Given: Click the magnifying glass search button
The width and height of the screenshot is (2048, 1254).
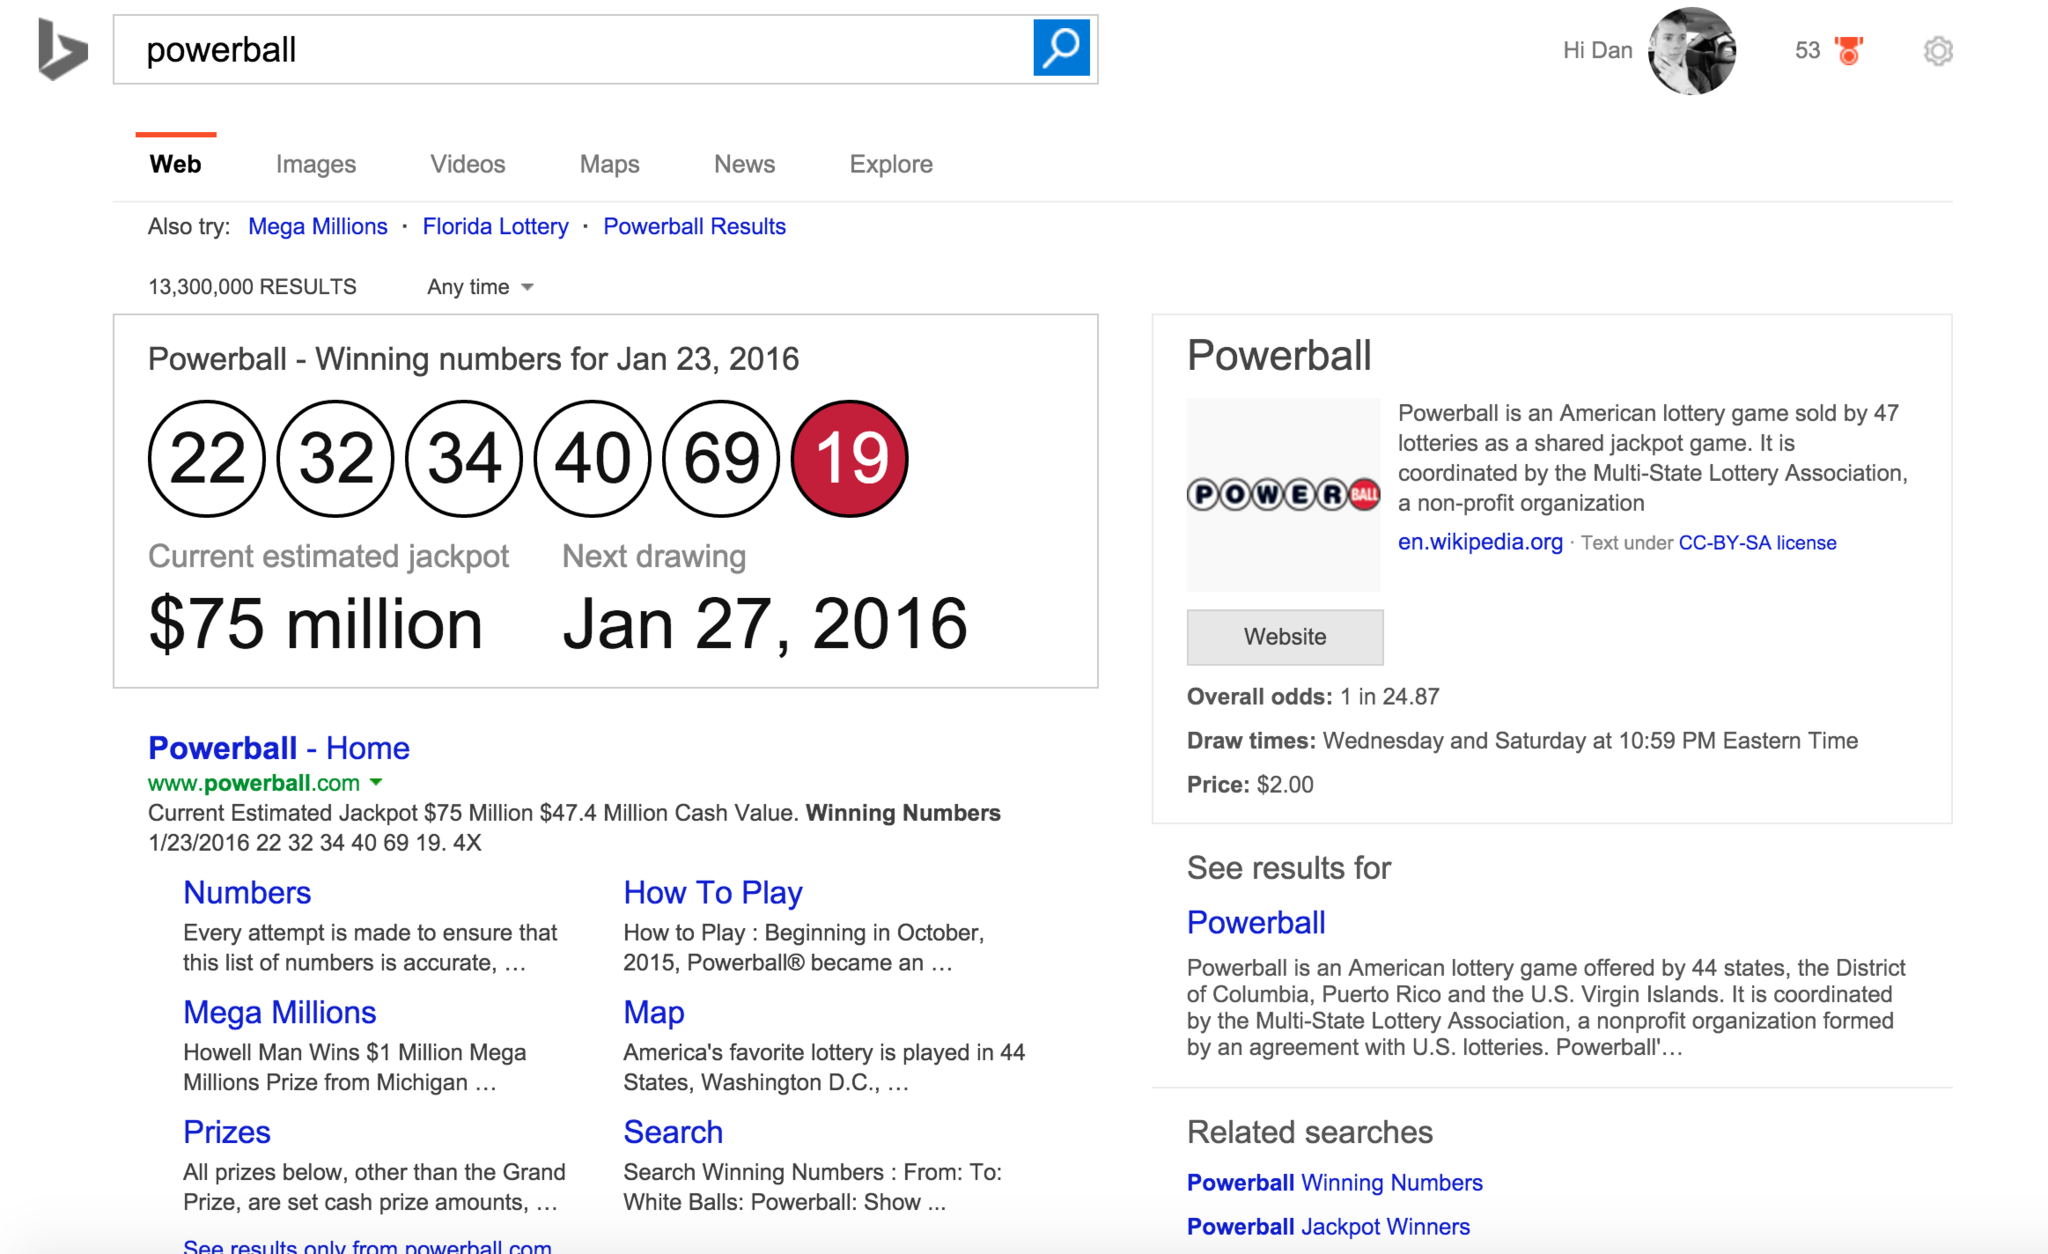Looking at the screenshot, I should pos(1061,48).
